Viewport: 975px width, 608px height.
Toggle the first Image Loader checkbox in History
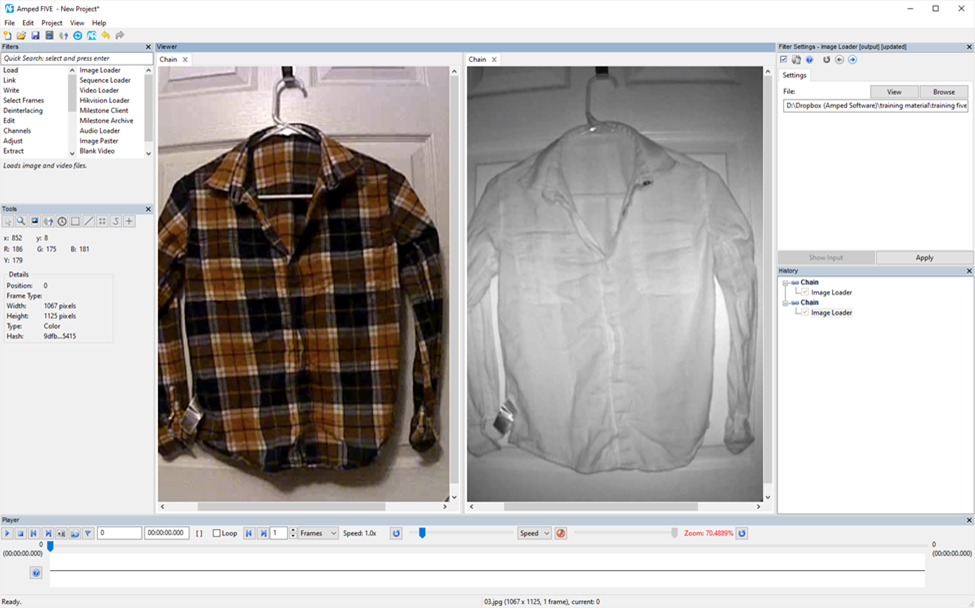(805, 292)
